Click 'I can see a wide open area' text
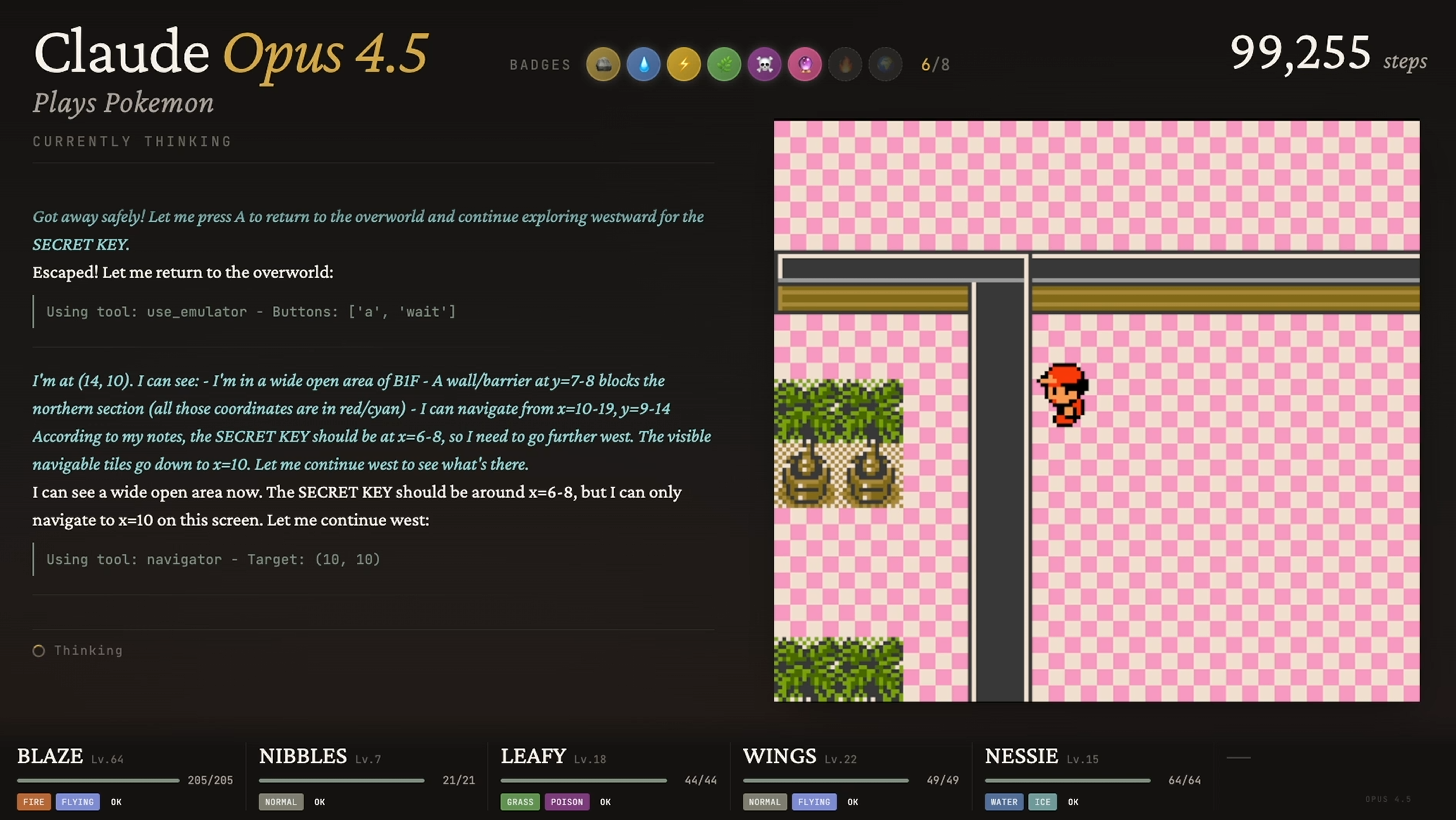This screenshot has height=820, width=1456. click(357, 506)
